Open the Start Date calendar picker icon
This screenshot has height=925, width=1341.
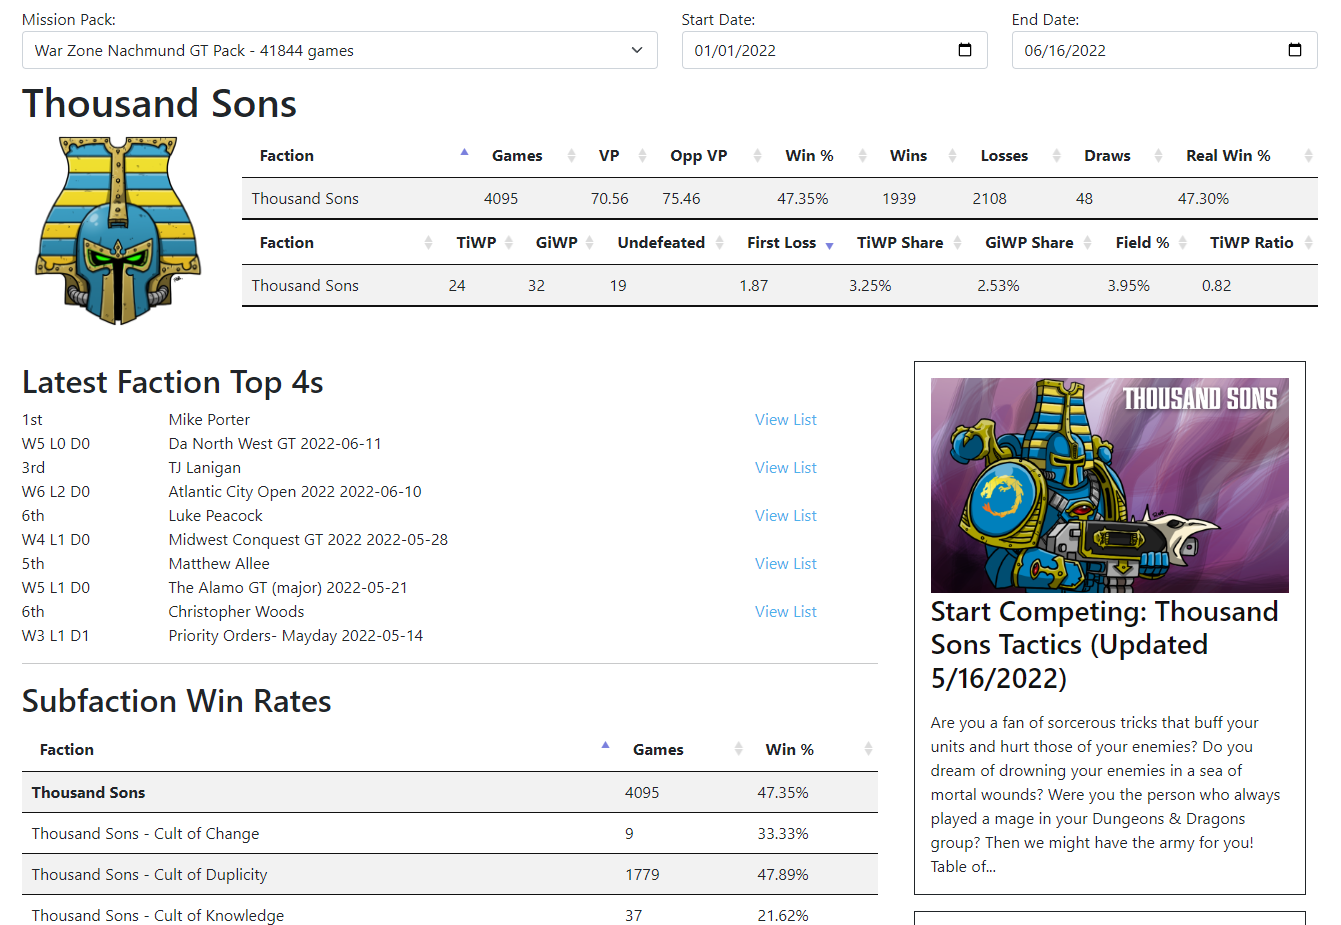pyautogui.click(x=964, y=50)
